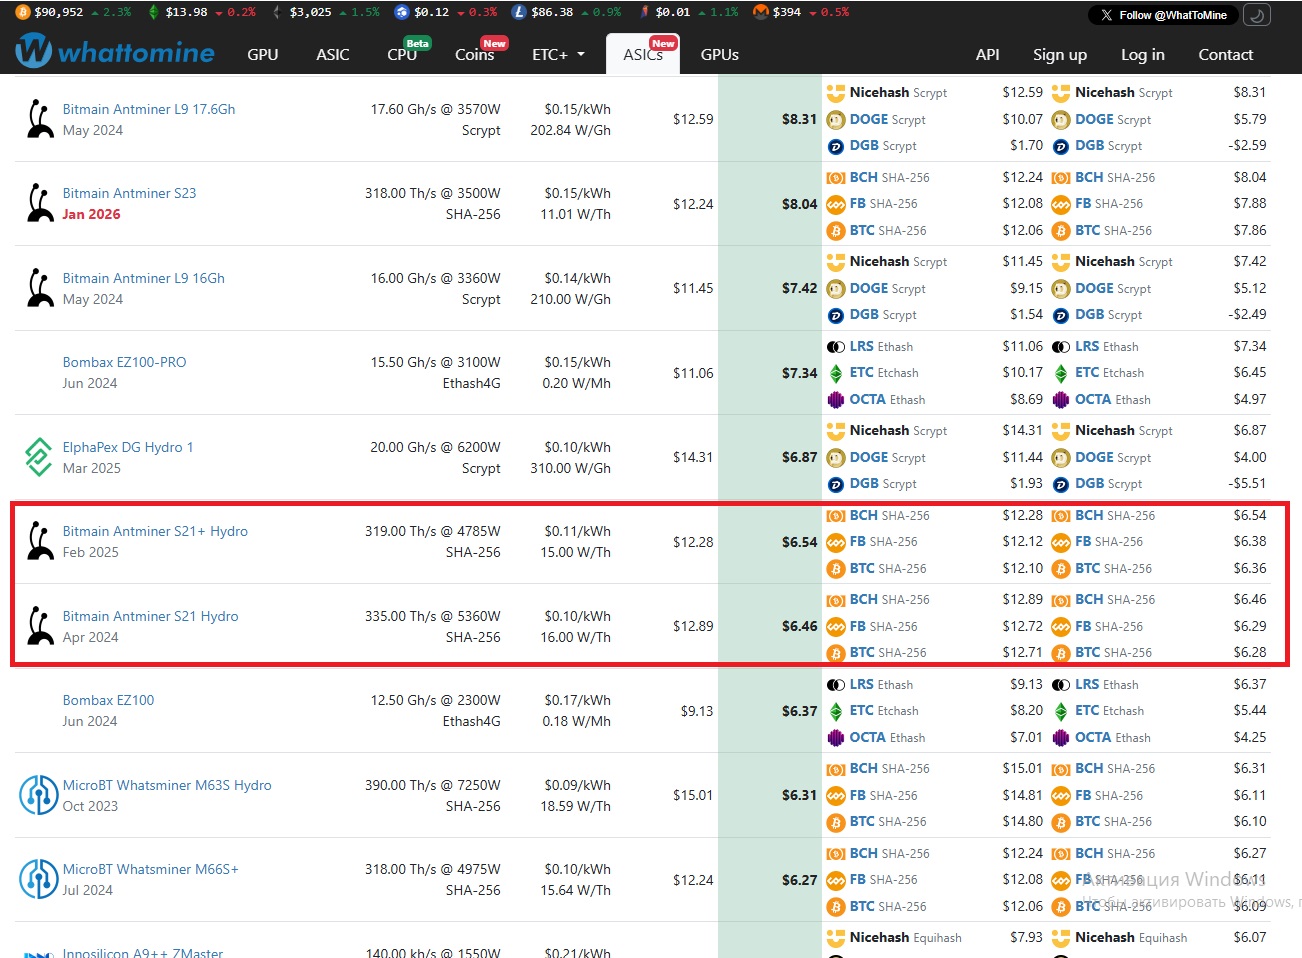Click the ElphaPex logo beside DG Hydro 1
1302x958 pixels.
39,457
